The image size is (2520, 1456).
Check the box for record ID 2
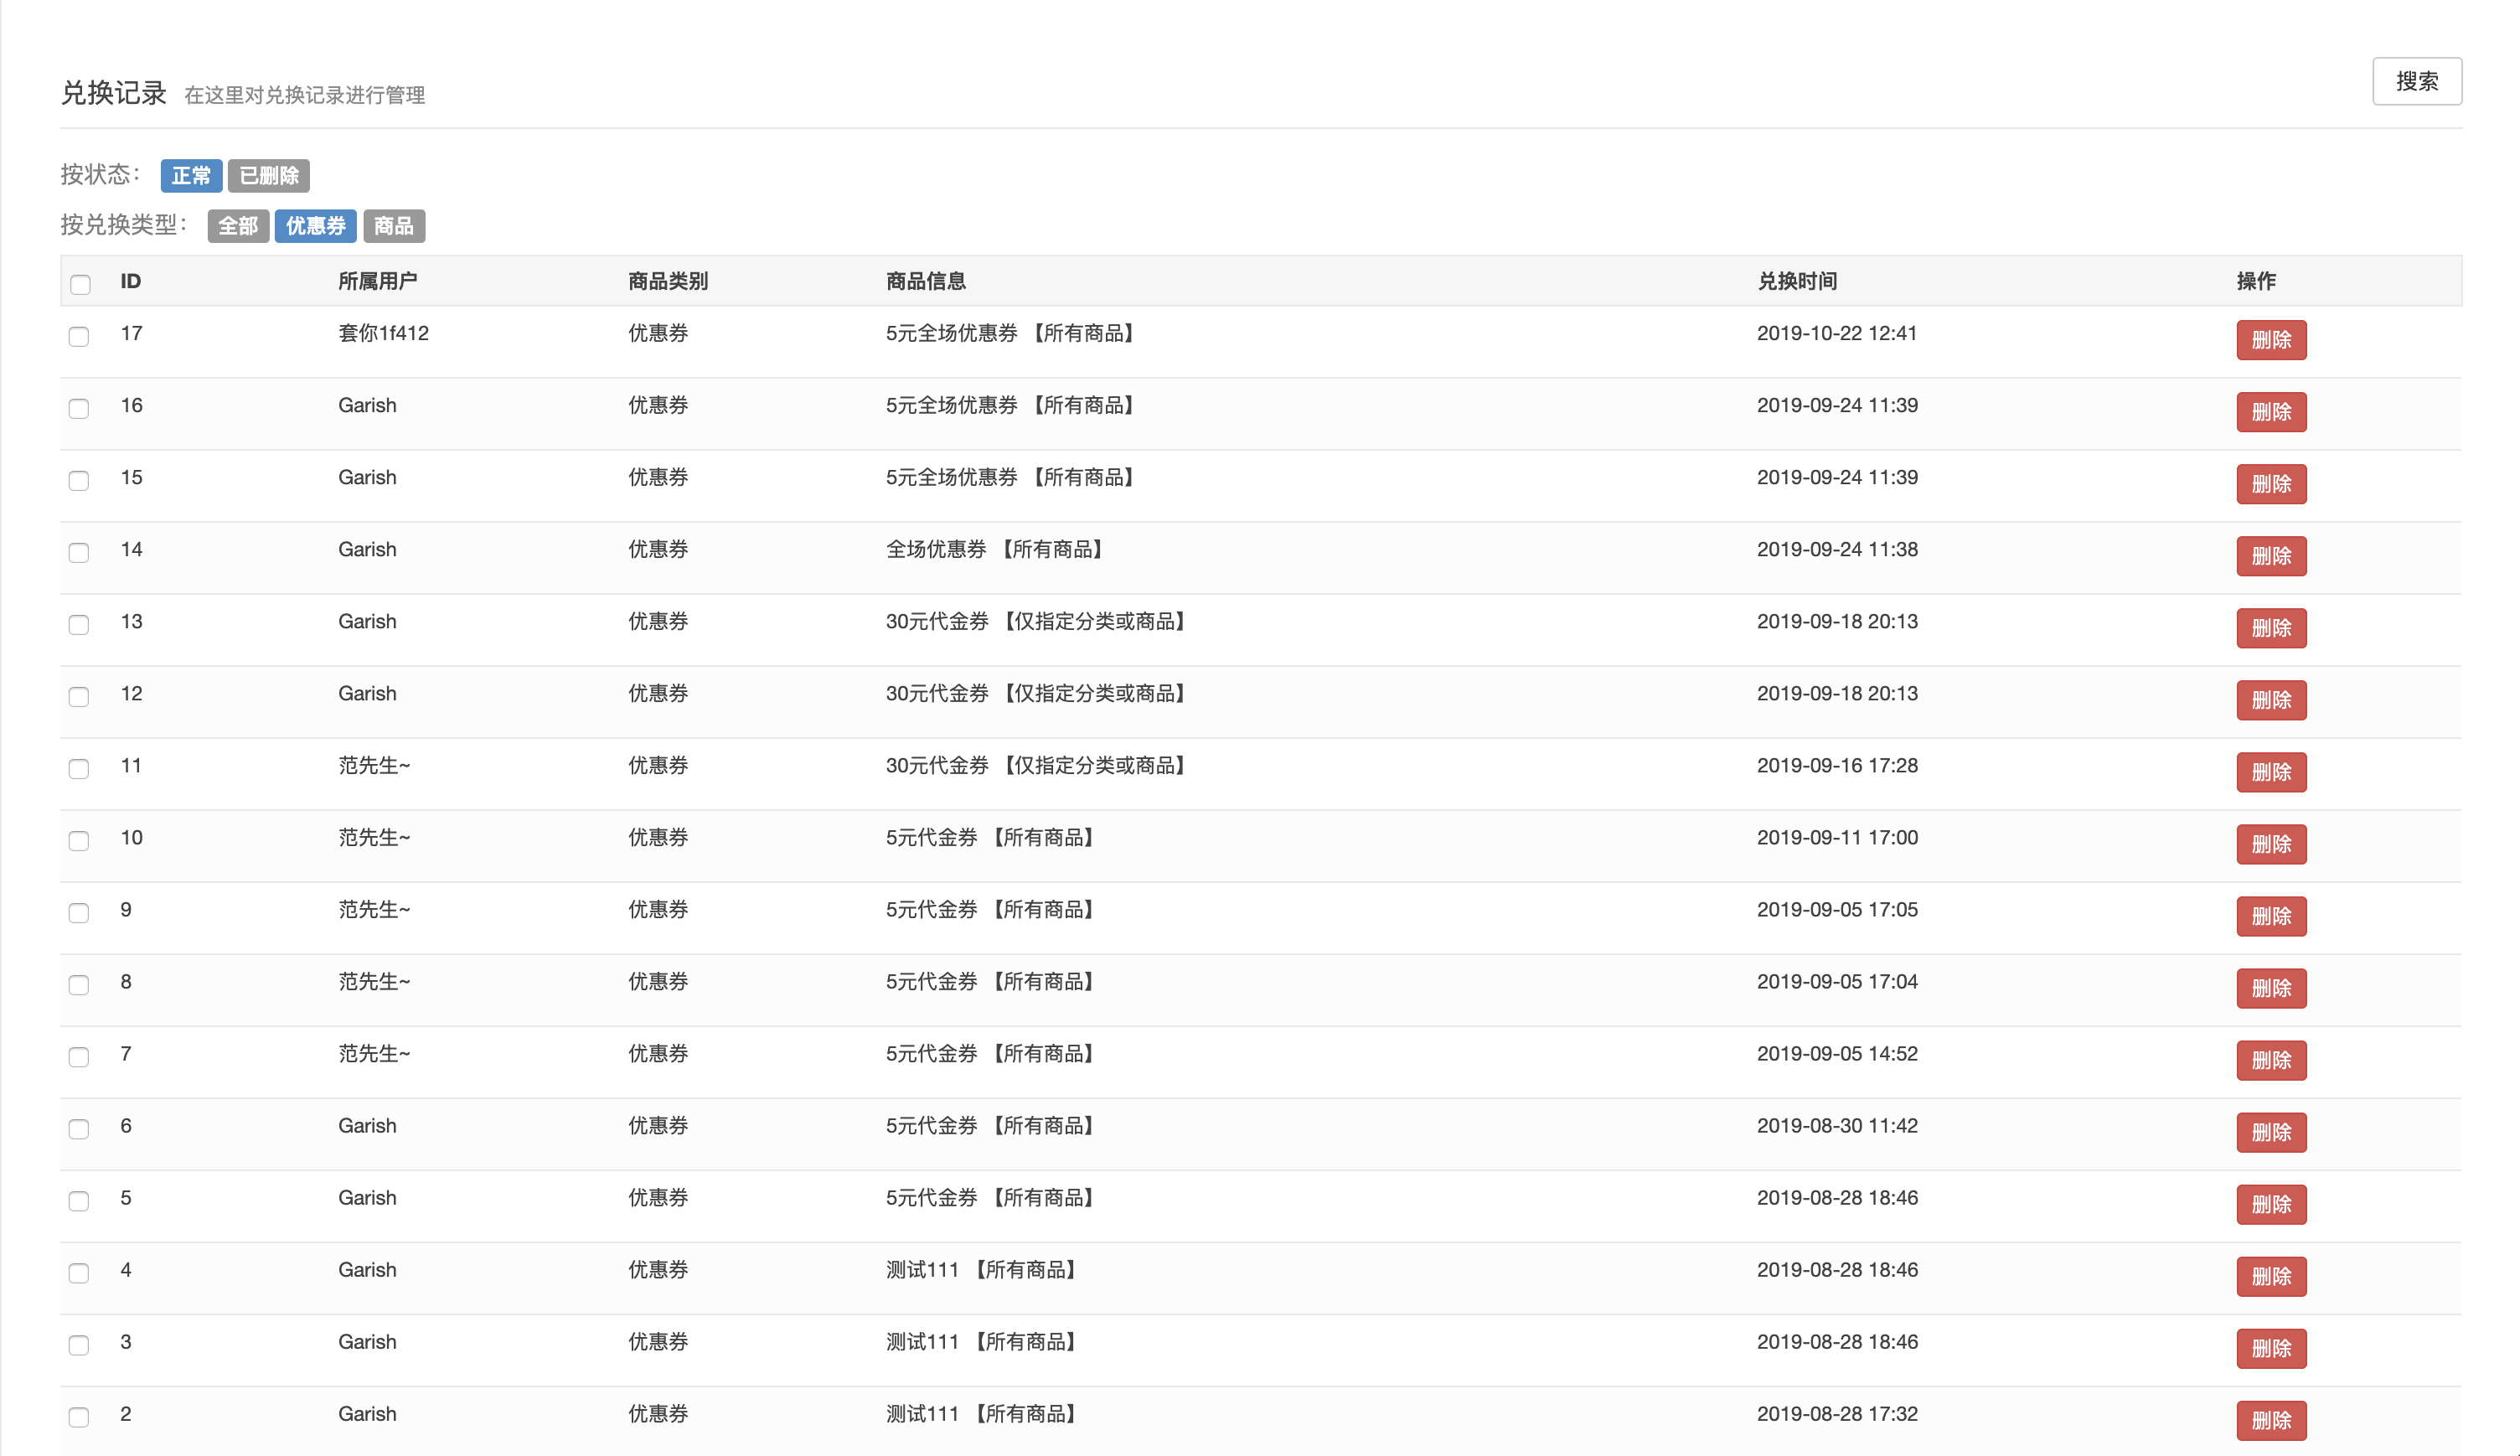click(x=79, y=1416)
